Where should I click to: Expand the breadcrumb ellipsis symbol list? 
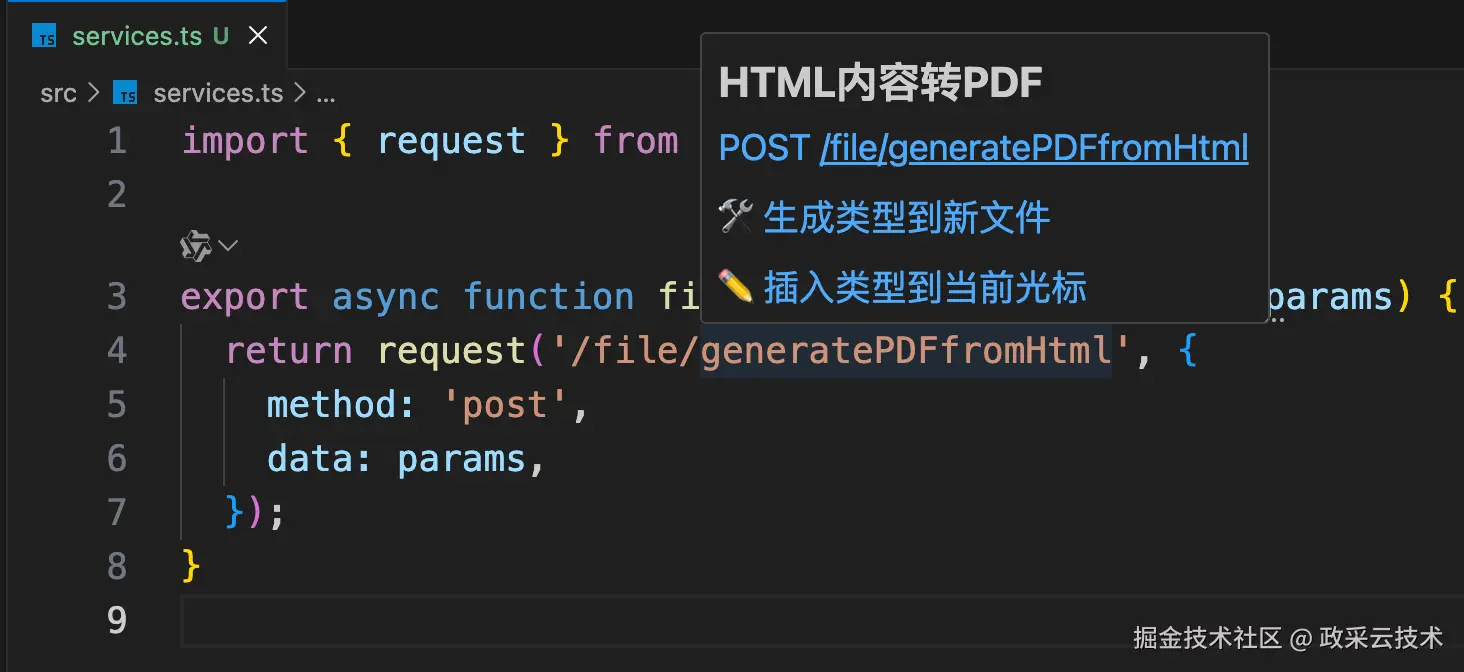coord(325,94)
